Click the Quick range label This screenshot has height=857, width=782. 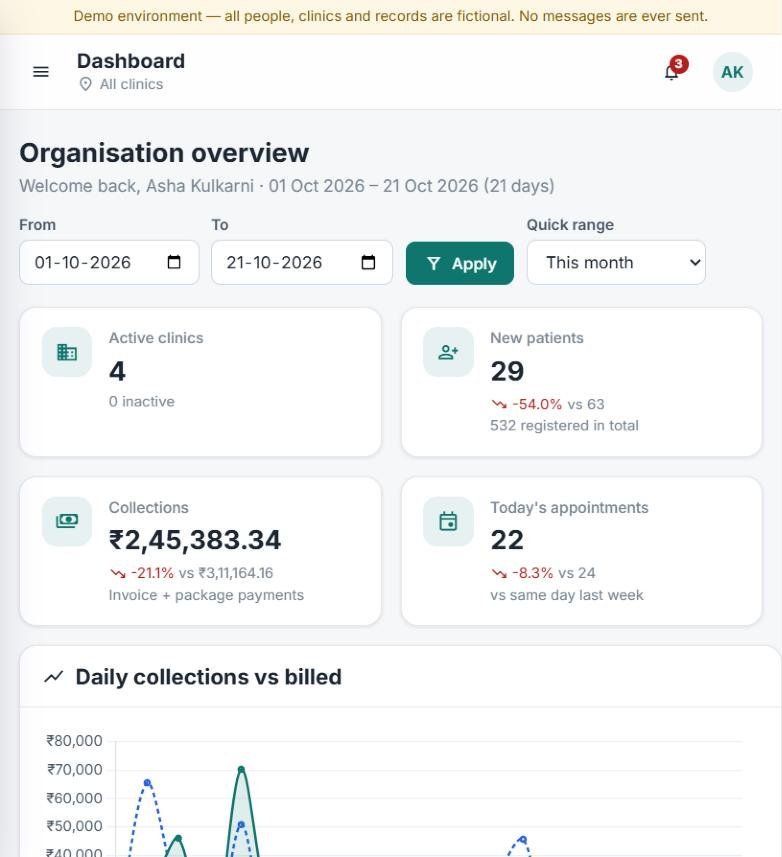point(570,225)
